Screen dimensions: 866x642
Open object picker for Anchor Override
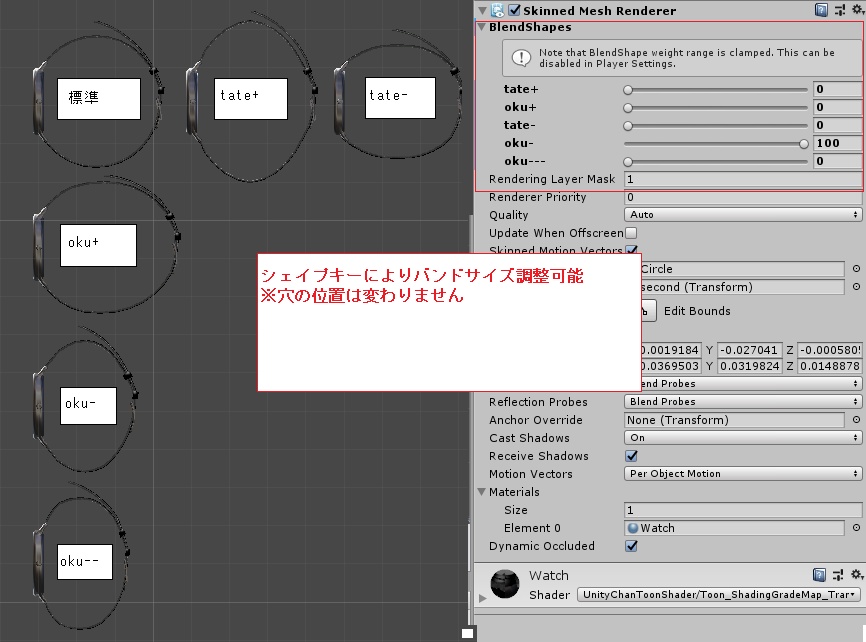(x=856, y=420)
